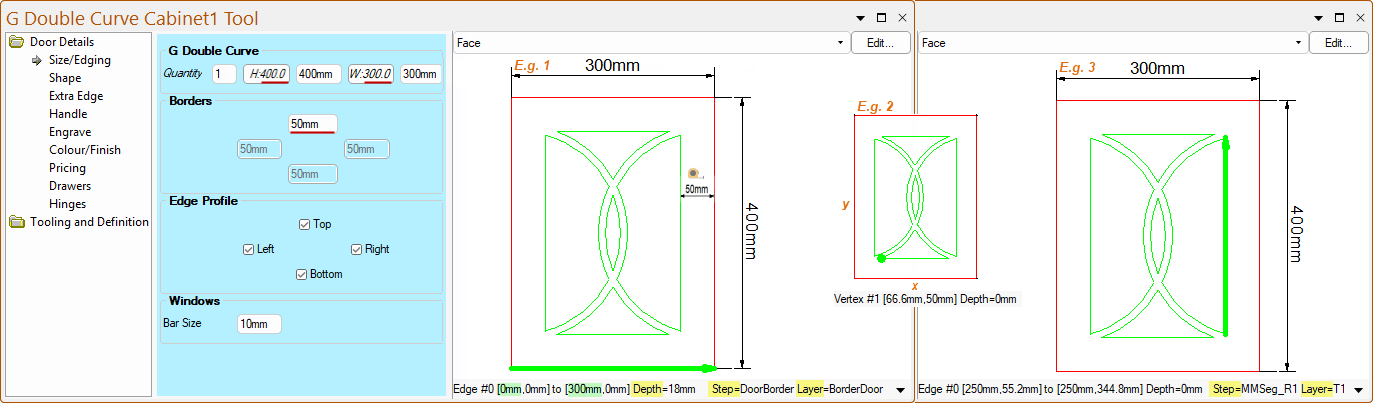Disable the Bottom edge profile checkbox
This screenshot has width=1373, height=403.
pyautogui.click(x=301, y=274)
